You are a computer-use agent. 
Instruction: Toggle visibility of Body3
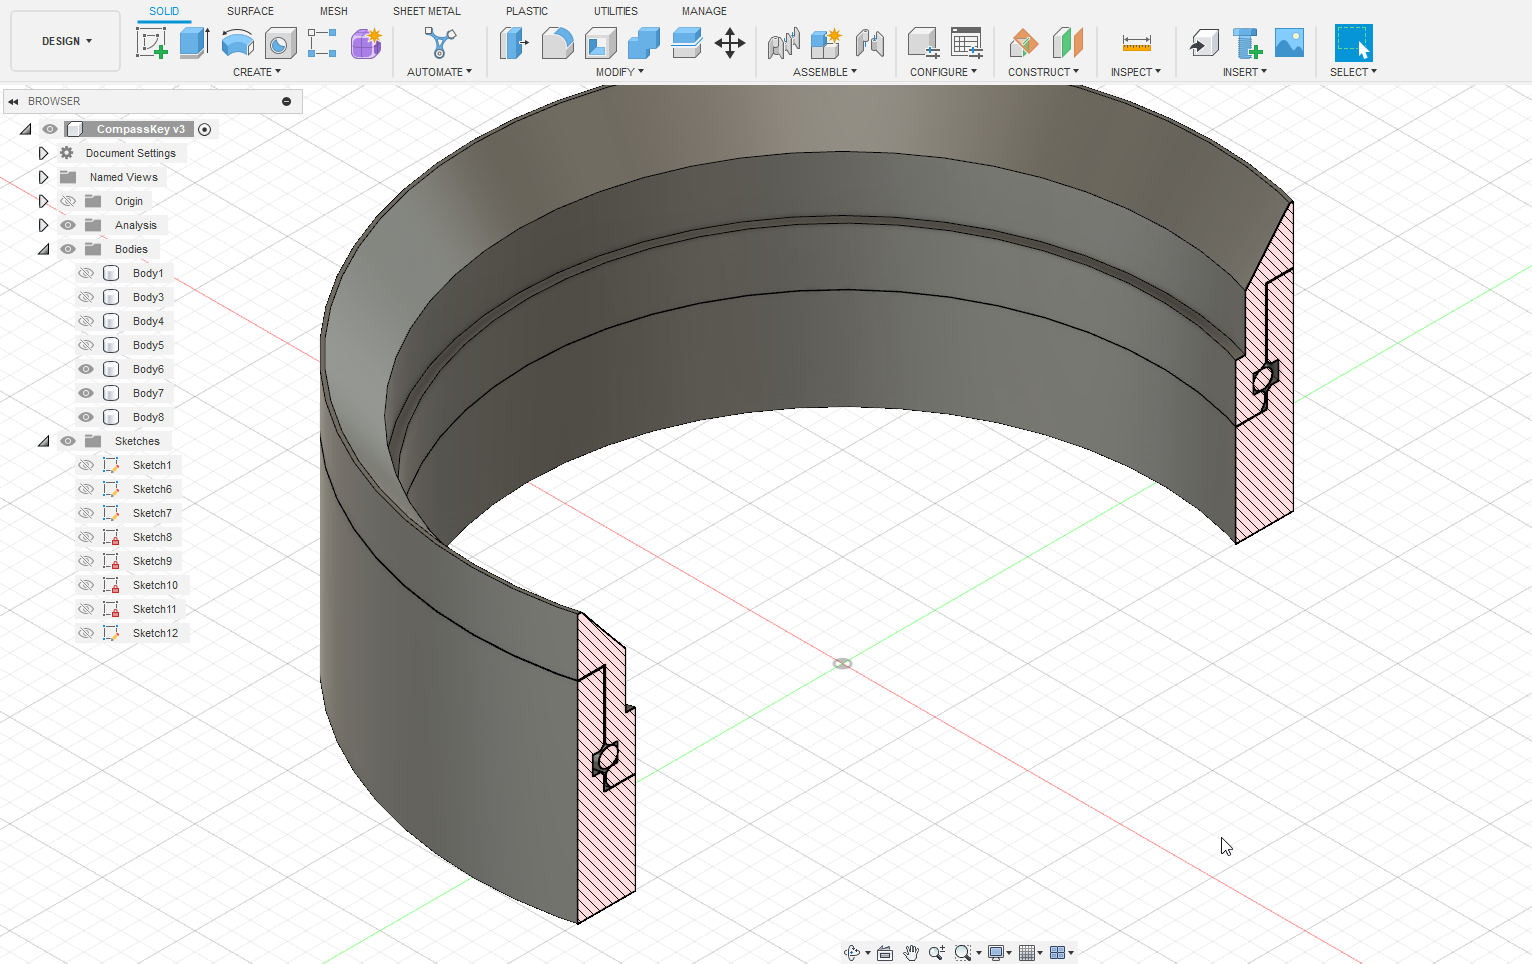86,297
